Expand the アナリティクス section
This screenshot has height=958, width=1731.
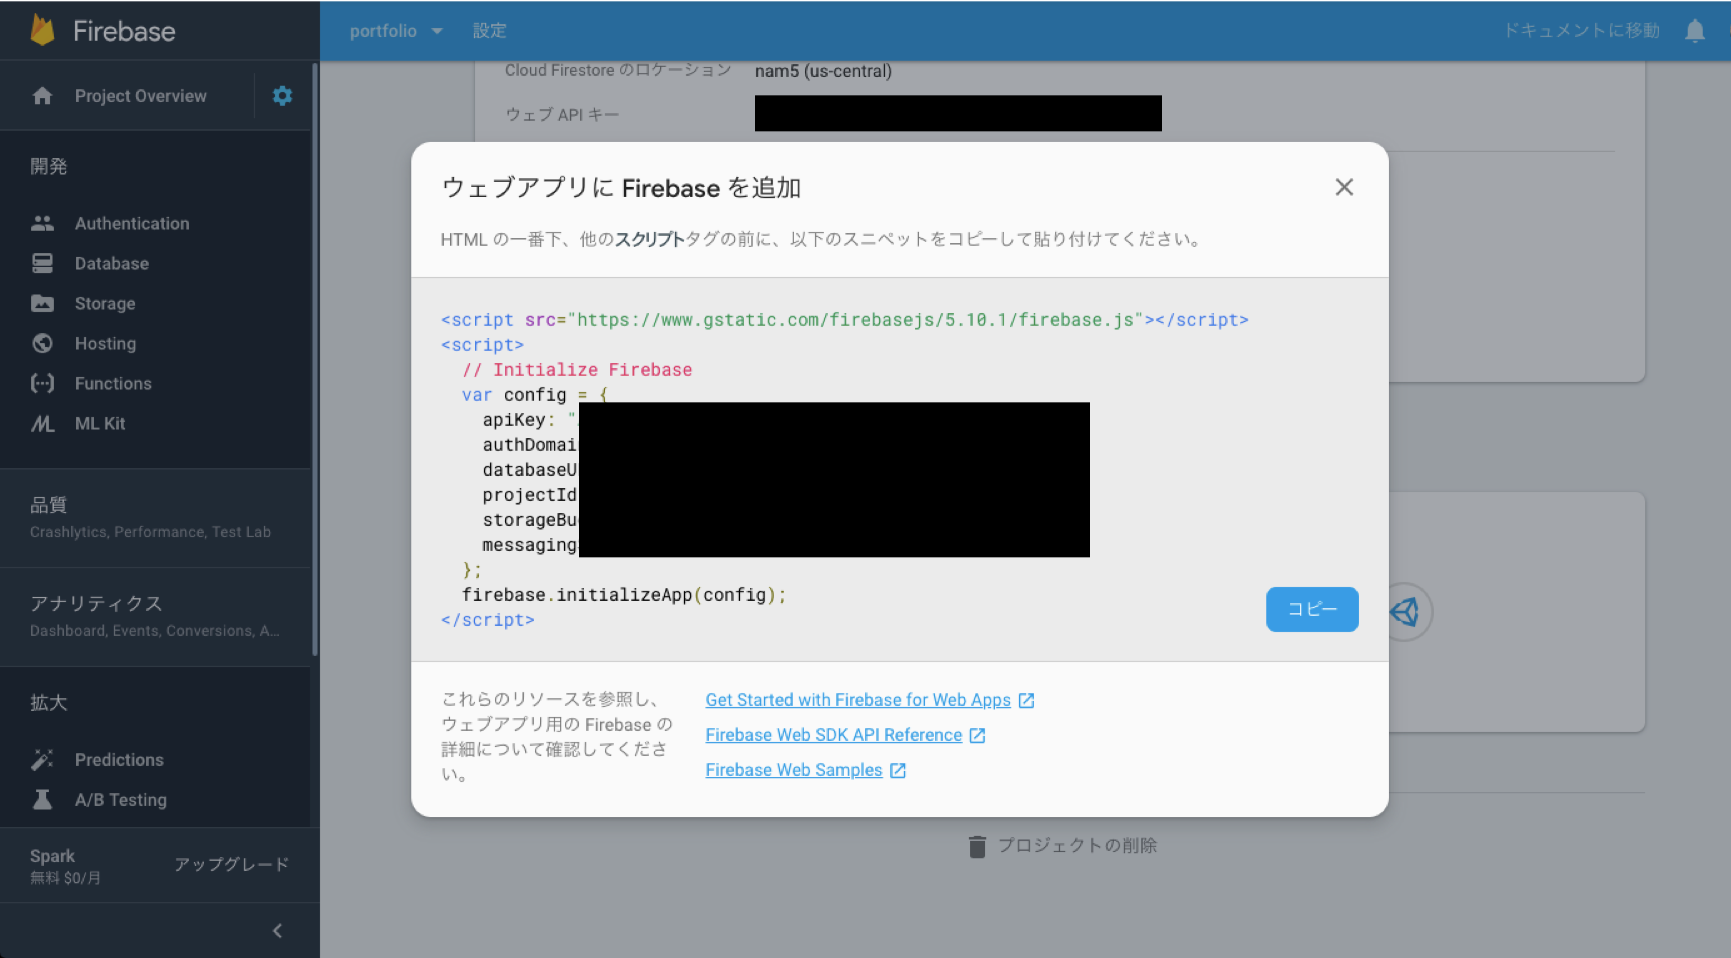155,616
